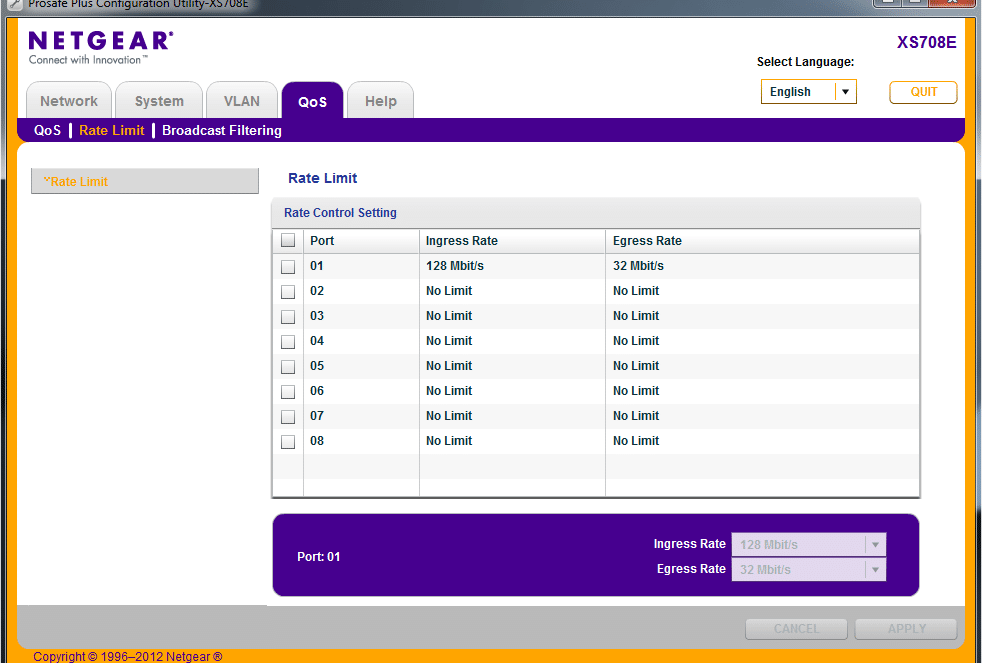This screenshot has width=982, height=663.
Task: Switch to the VLAN tab
Action: 242,101
